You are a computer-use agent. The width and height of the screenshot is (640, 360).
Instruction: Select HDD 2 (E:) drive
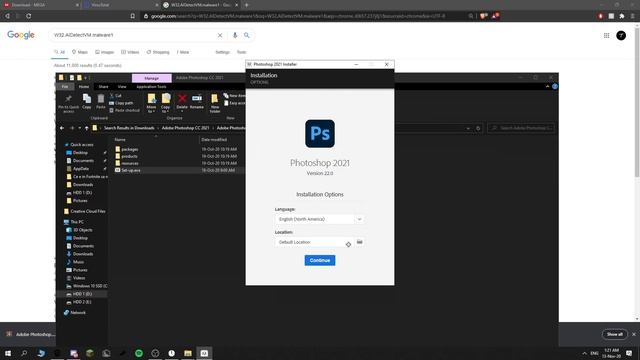82,302
